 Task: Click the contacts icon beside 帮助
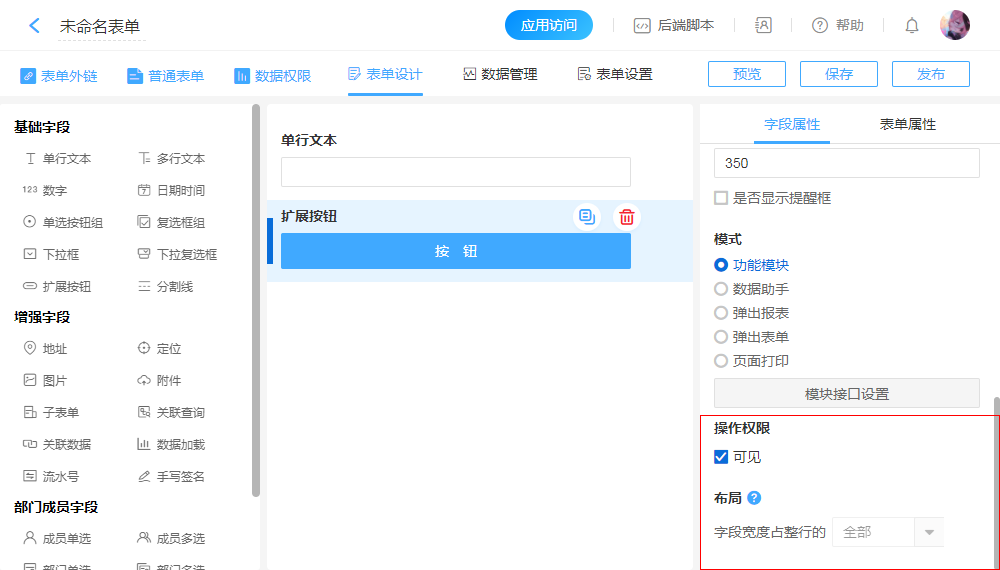(x=763, y=26)
